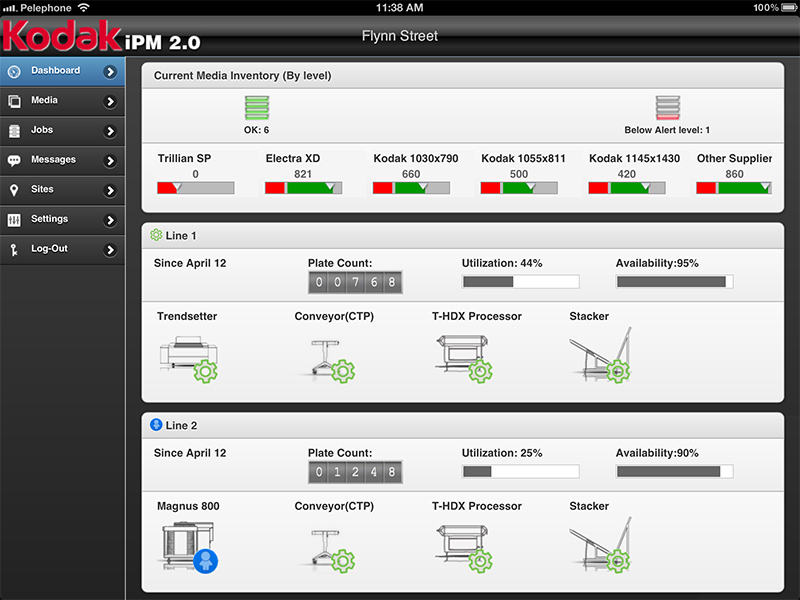
Task: Select Line 2 T-HDX Processor device icon
Action: (x=464, y=548)
